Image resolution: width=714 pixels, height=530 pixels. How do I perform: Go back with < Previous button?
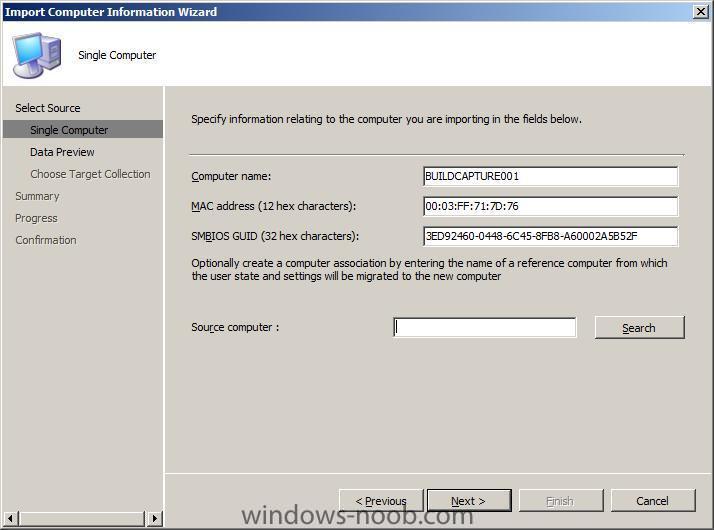pyautogui.click(x=381, y=500)
